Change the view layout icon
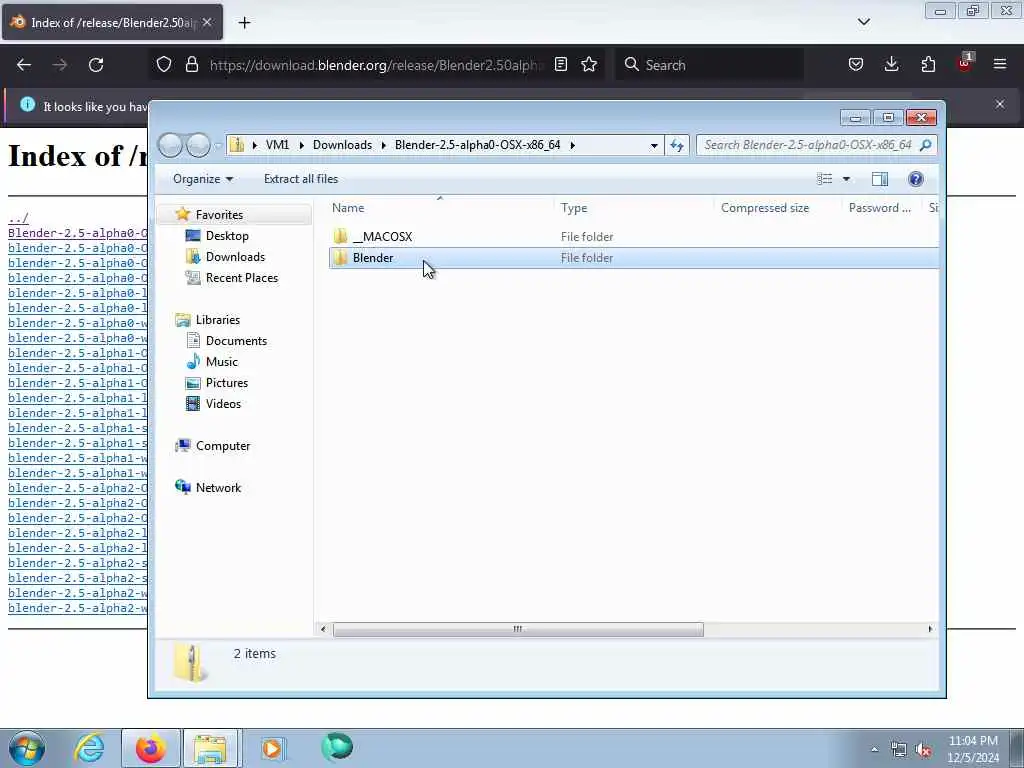Viewport: 1024px width, 768px height. (825, 179)
